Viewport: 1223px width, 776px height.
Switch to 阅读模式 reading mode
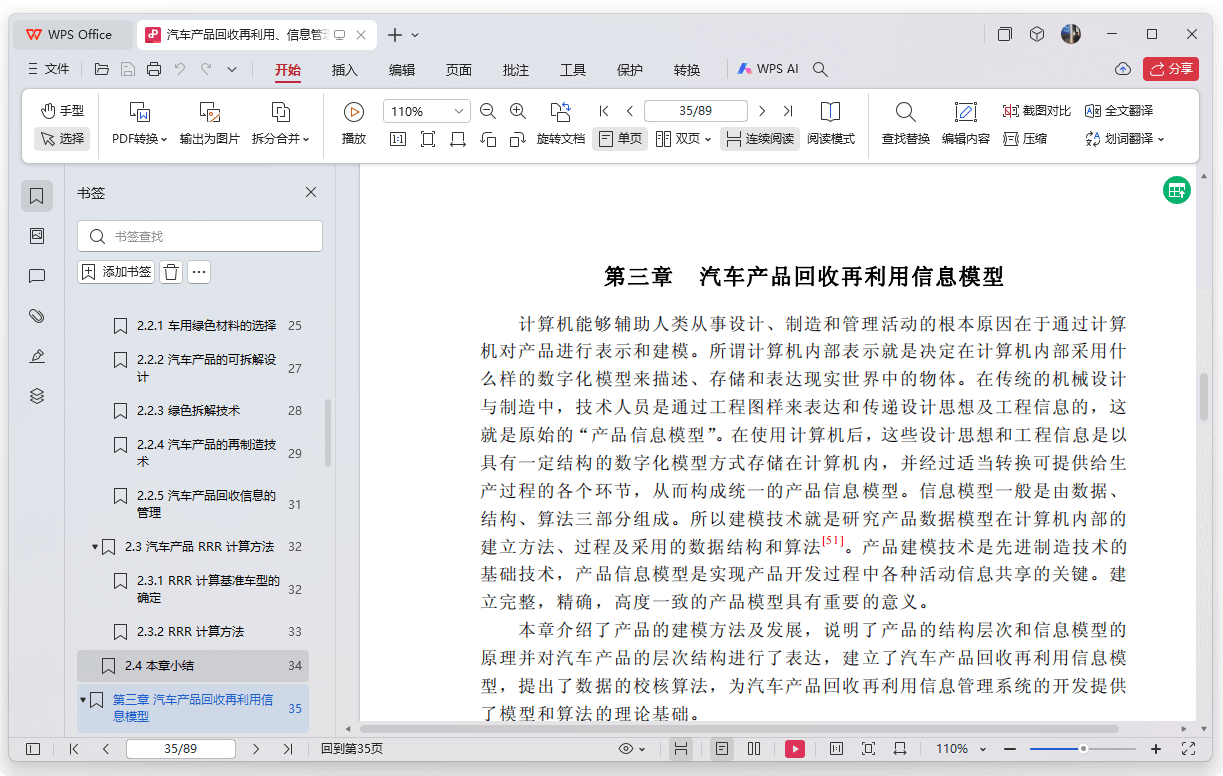click(x=831, y=124)
